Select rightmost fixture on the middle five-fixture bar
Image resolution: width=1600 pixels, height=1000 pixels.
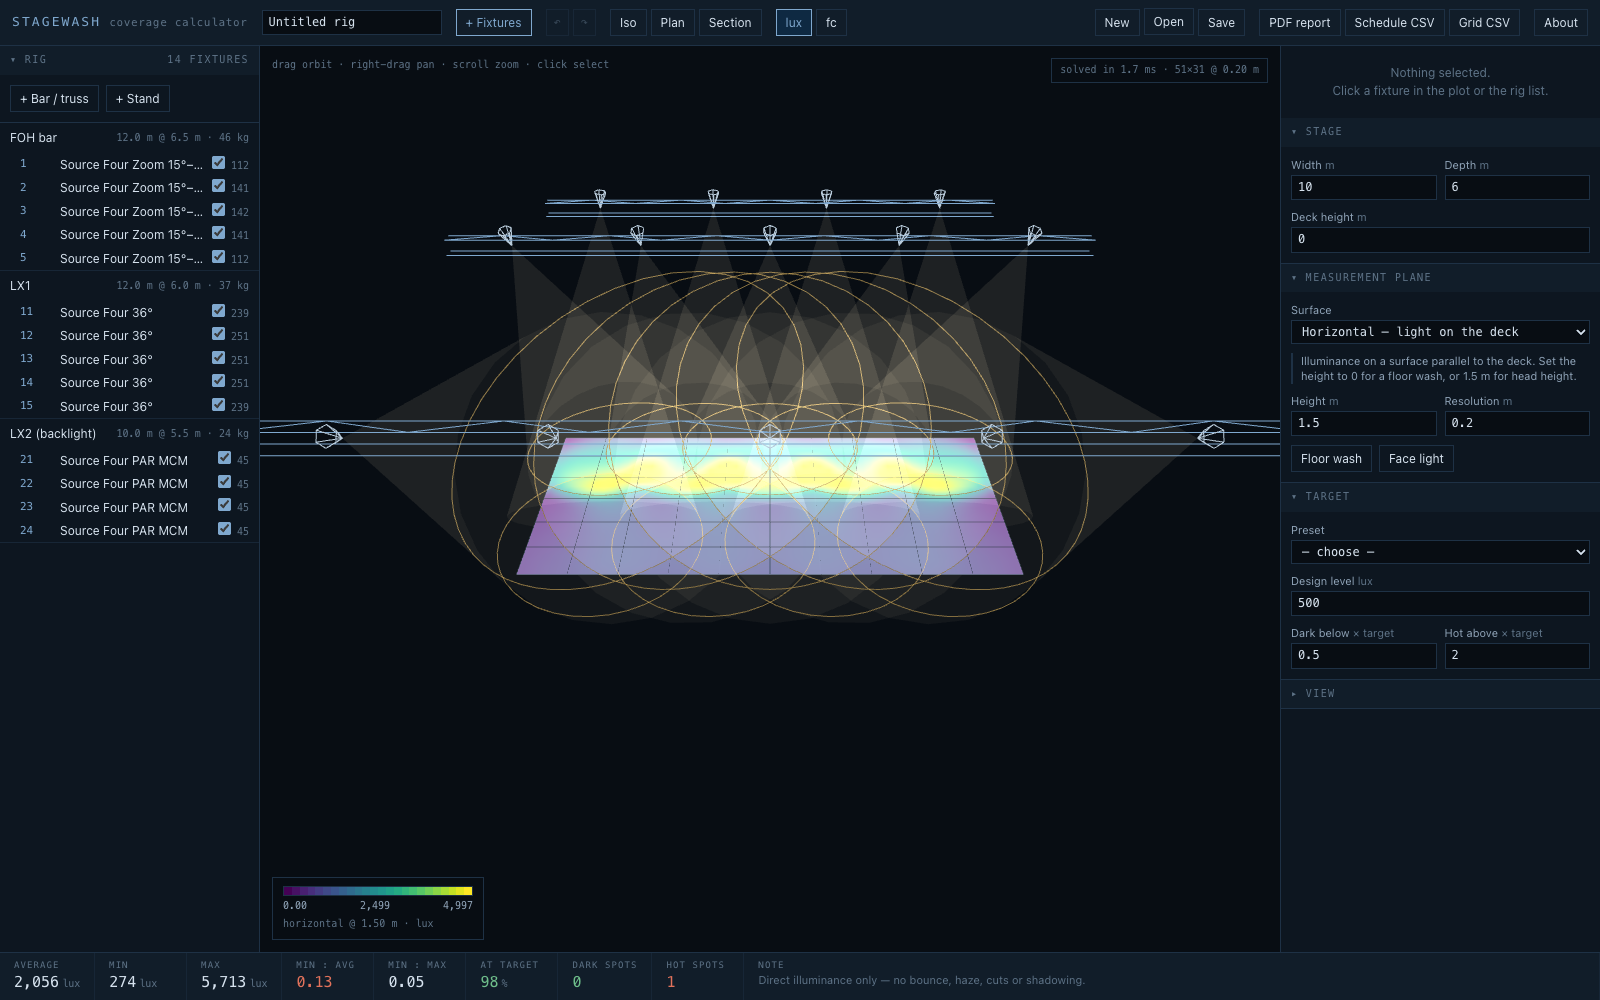click(1034, 235)
